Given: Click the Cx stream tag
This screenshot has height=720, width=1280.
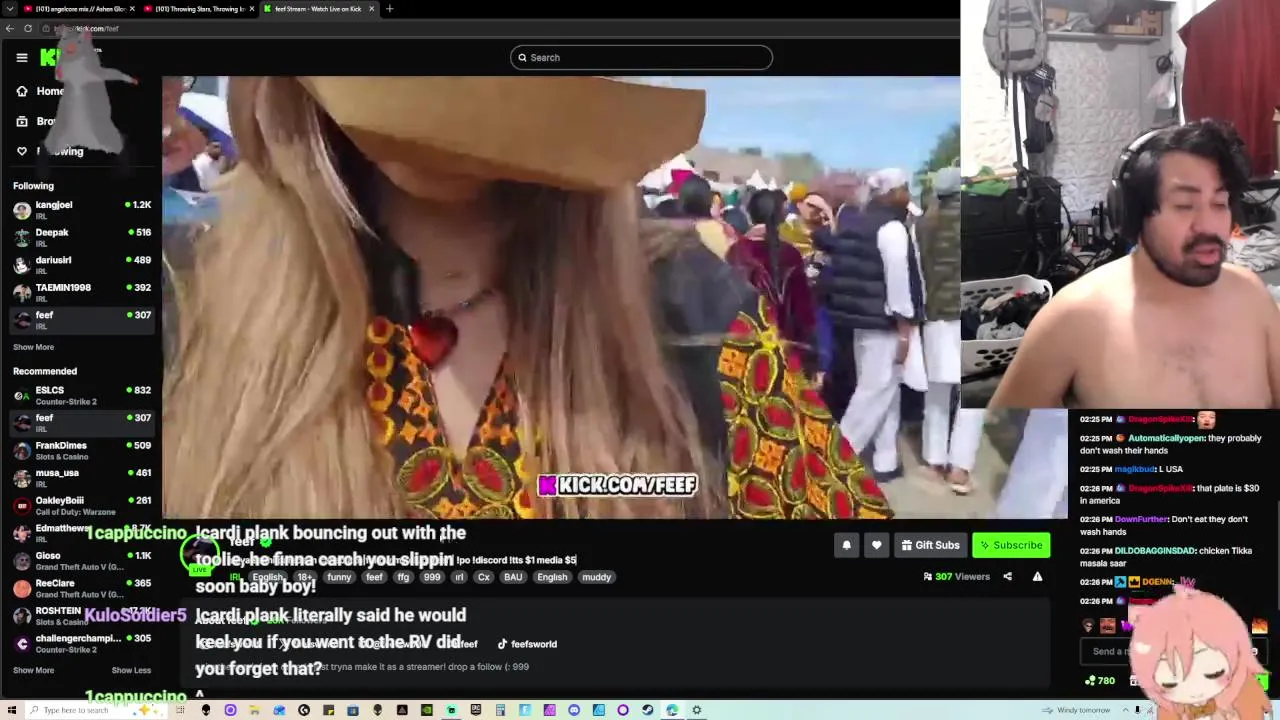Looking at the screenshot, I should [x=484, y=577].
